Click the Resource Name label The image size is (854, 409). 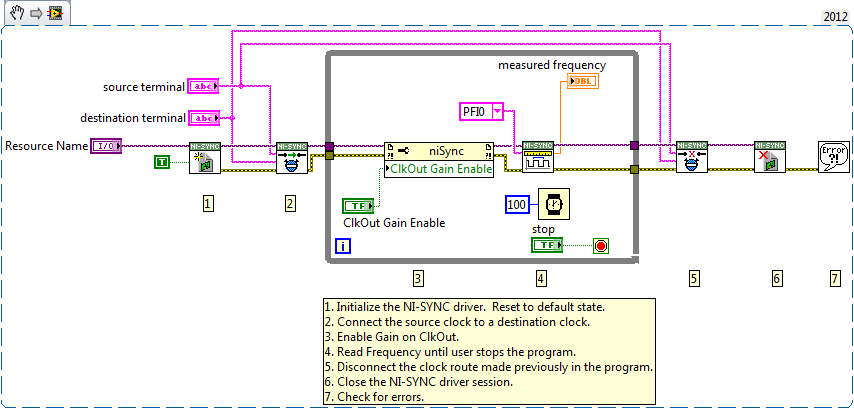[46, 146]
